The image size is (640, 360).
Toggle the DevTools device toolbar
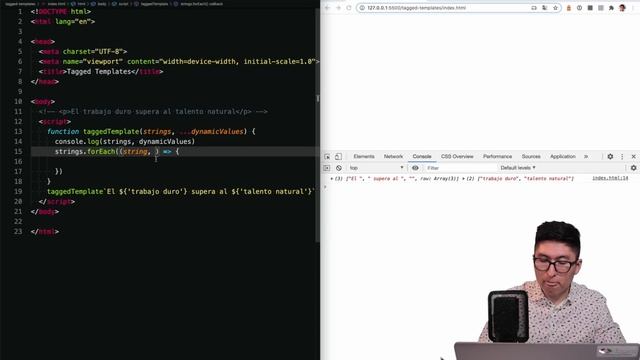tap(338, 157)
